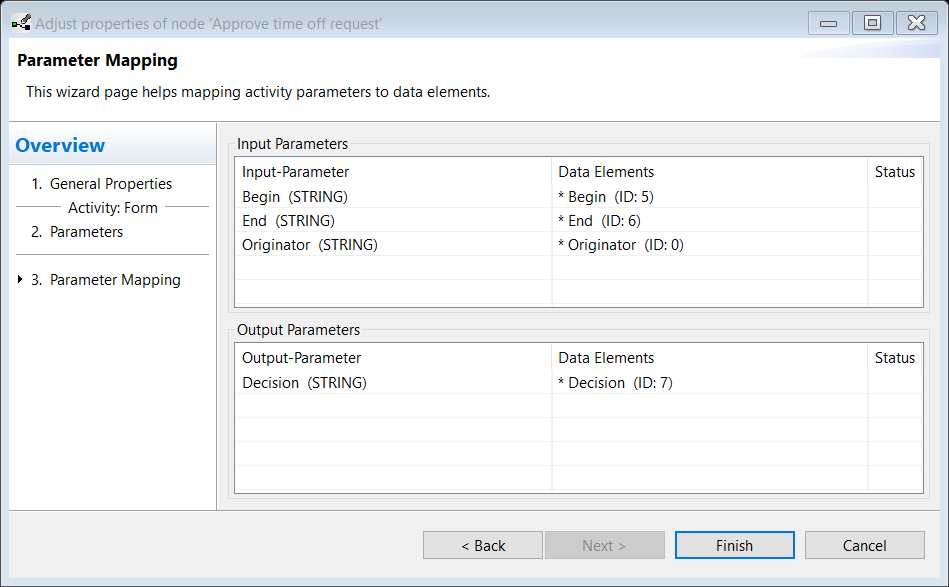Click the Output Parameters Status column header

click(895, 358)
